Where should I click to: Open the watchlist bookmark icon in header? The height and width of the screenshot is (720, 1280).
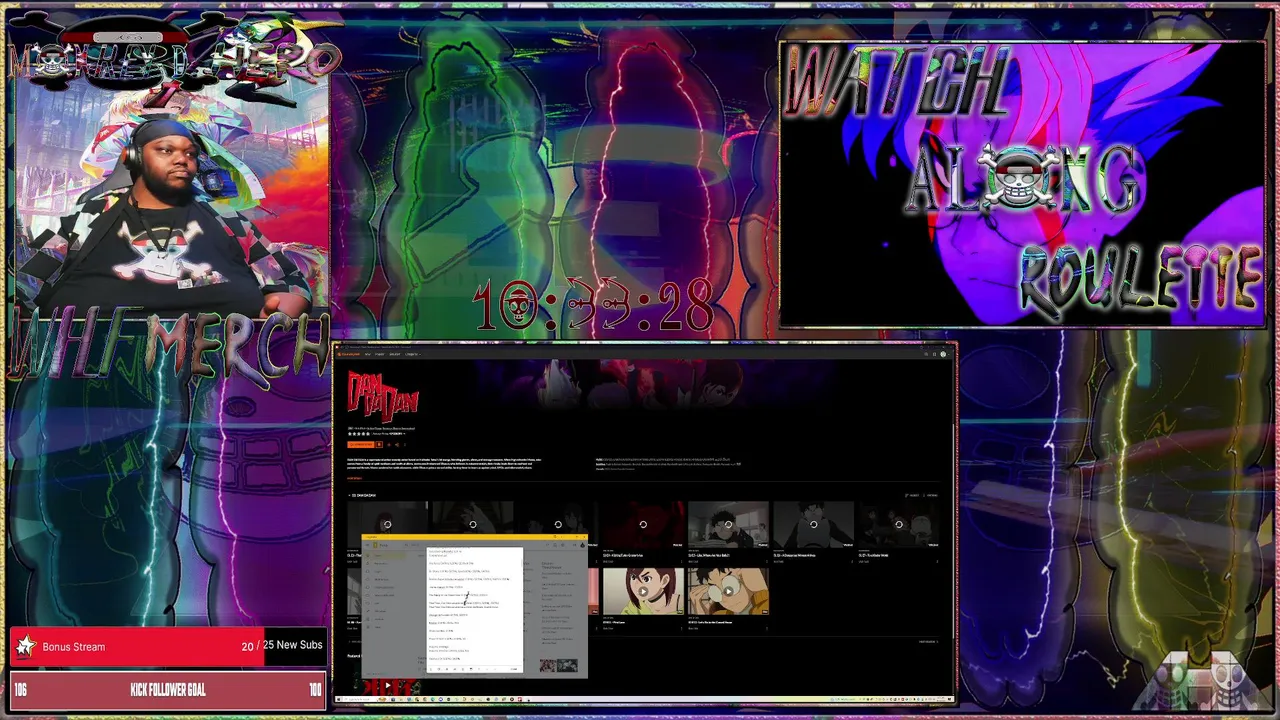click(934, 354)
